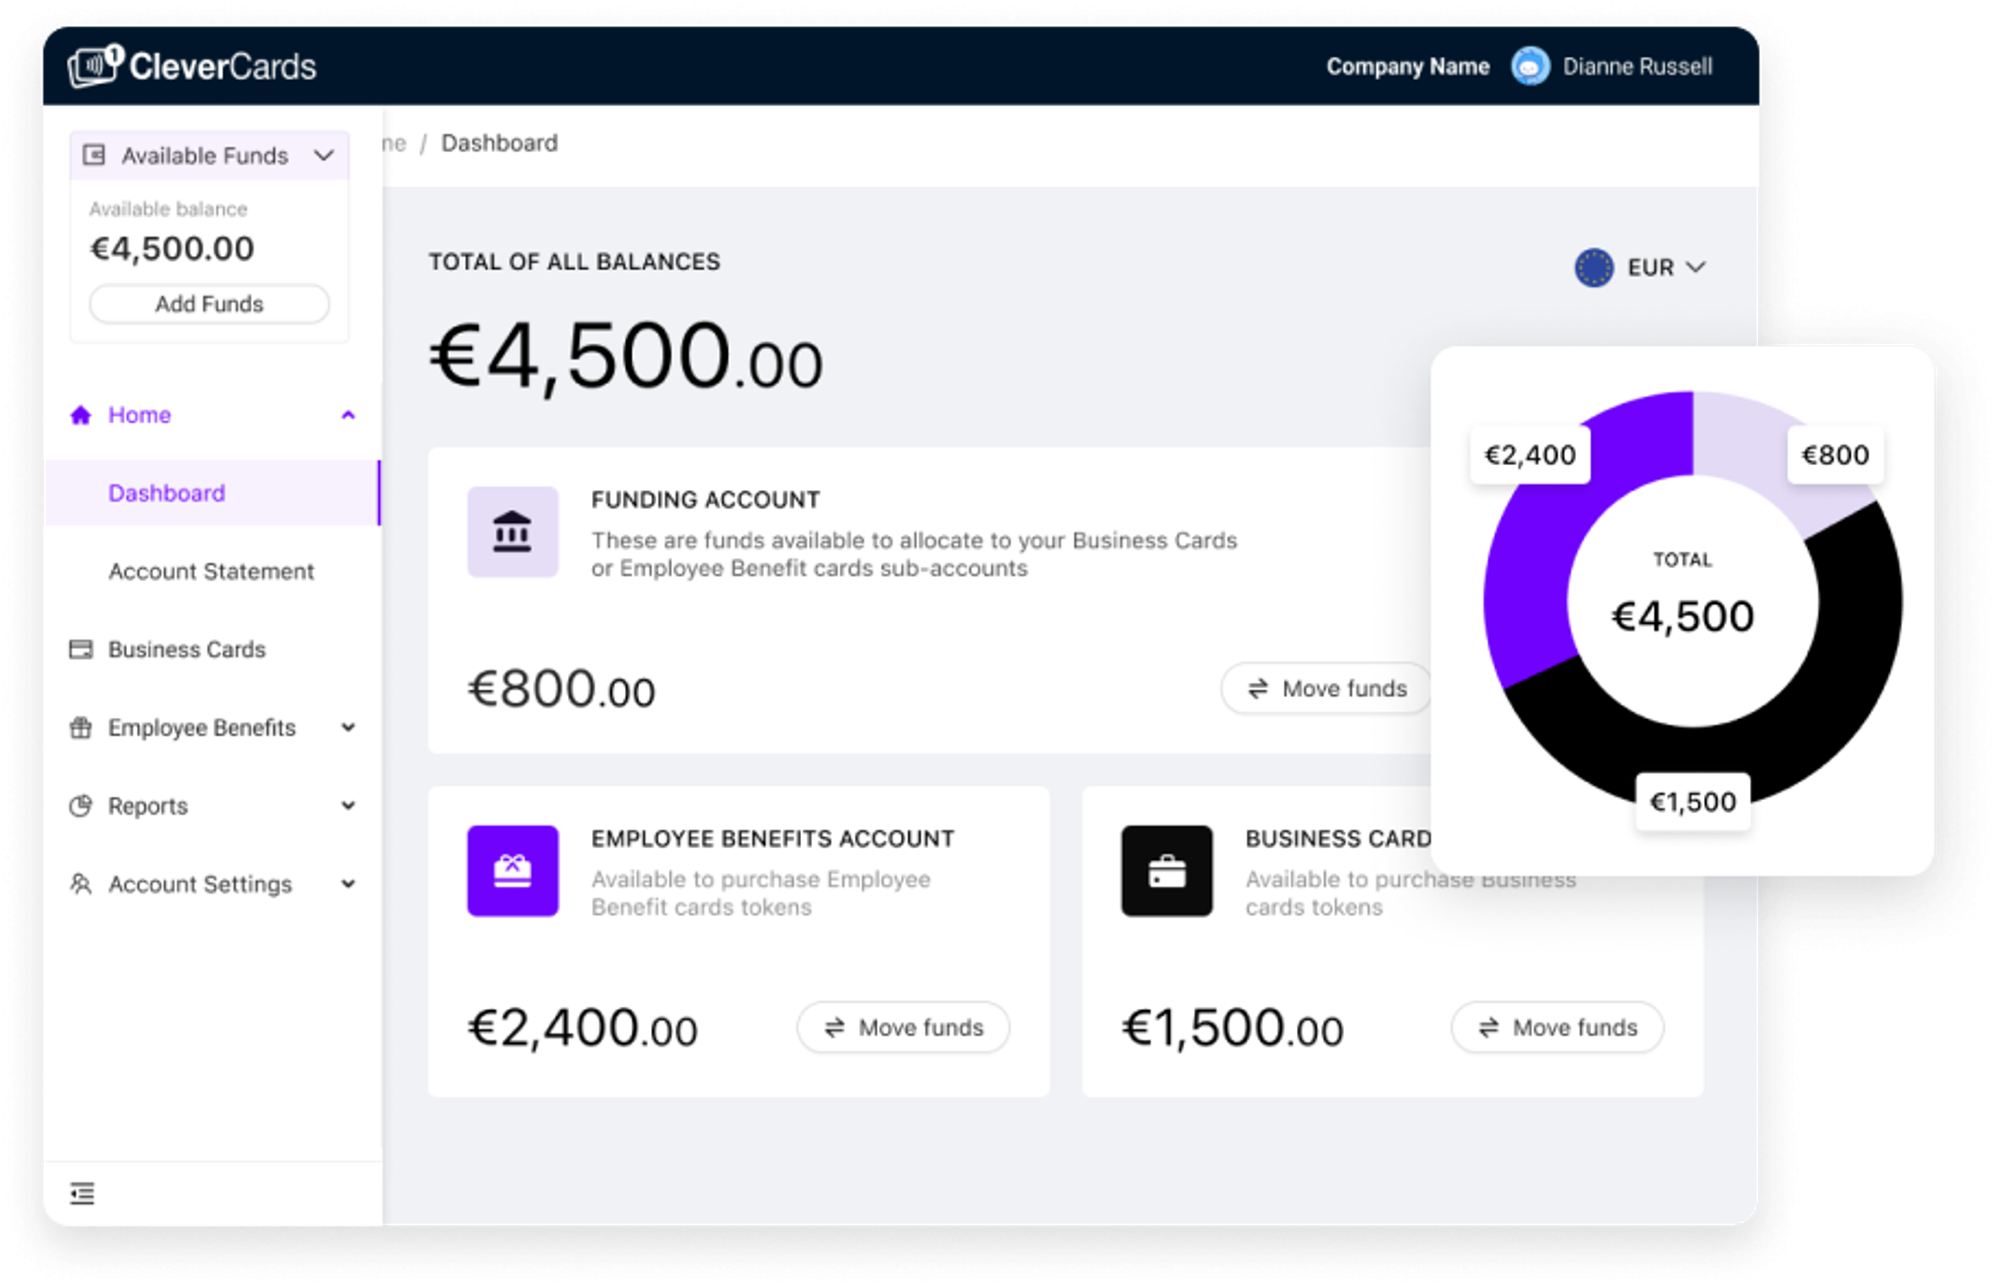Collapse the sidebar using bottom menu icon
The width and height of the screenshot is (2000, 1287).
click(82, 1193)
